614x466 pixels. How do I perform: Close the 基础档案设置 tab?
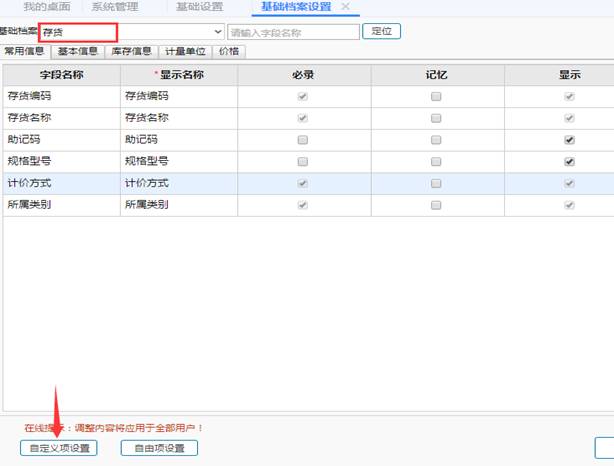(x=346, y=7)
